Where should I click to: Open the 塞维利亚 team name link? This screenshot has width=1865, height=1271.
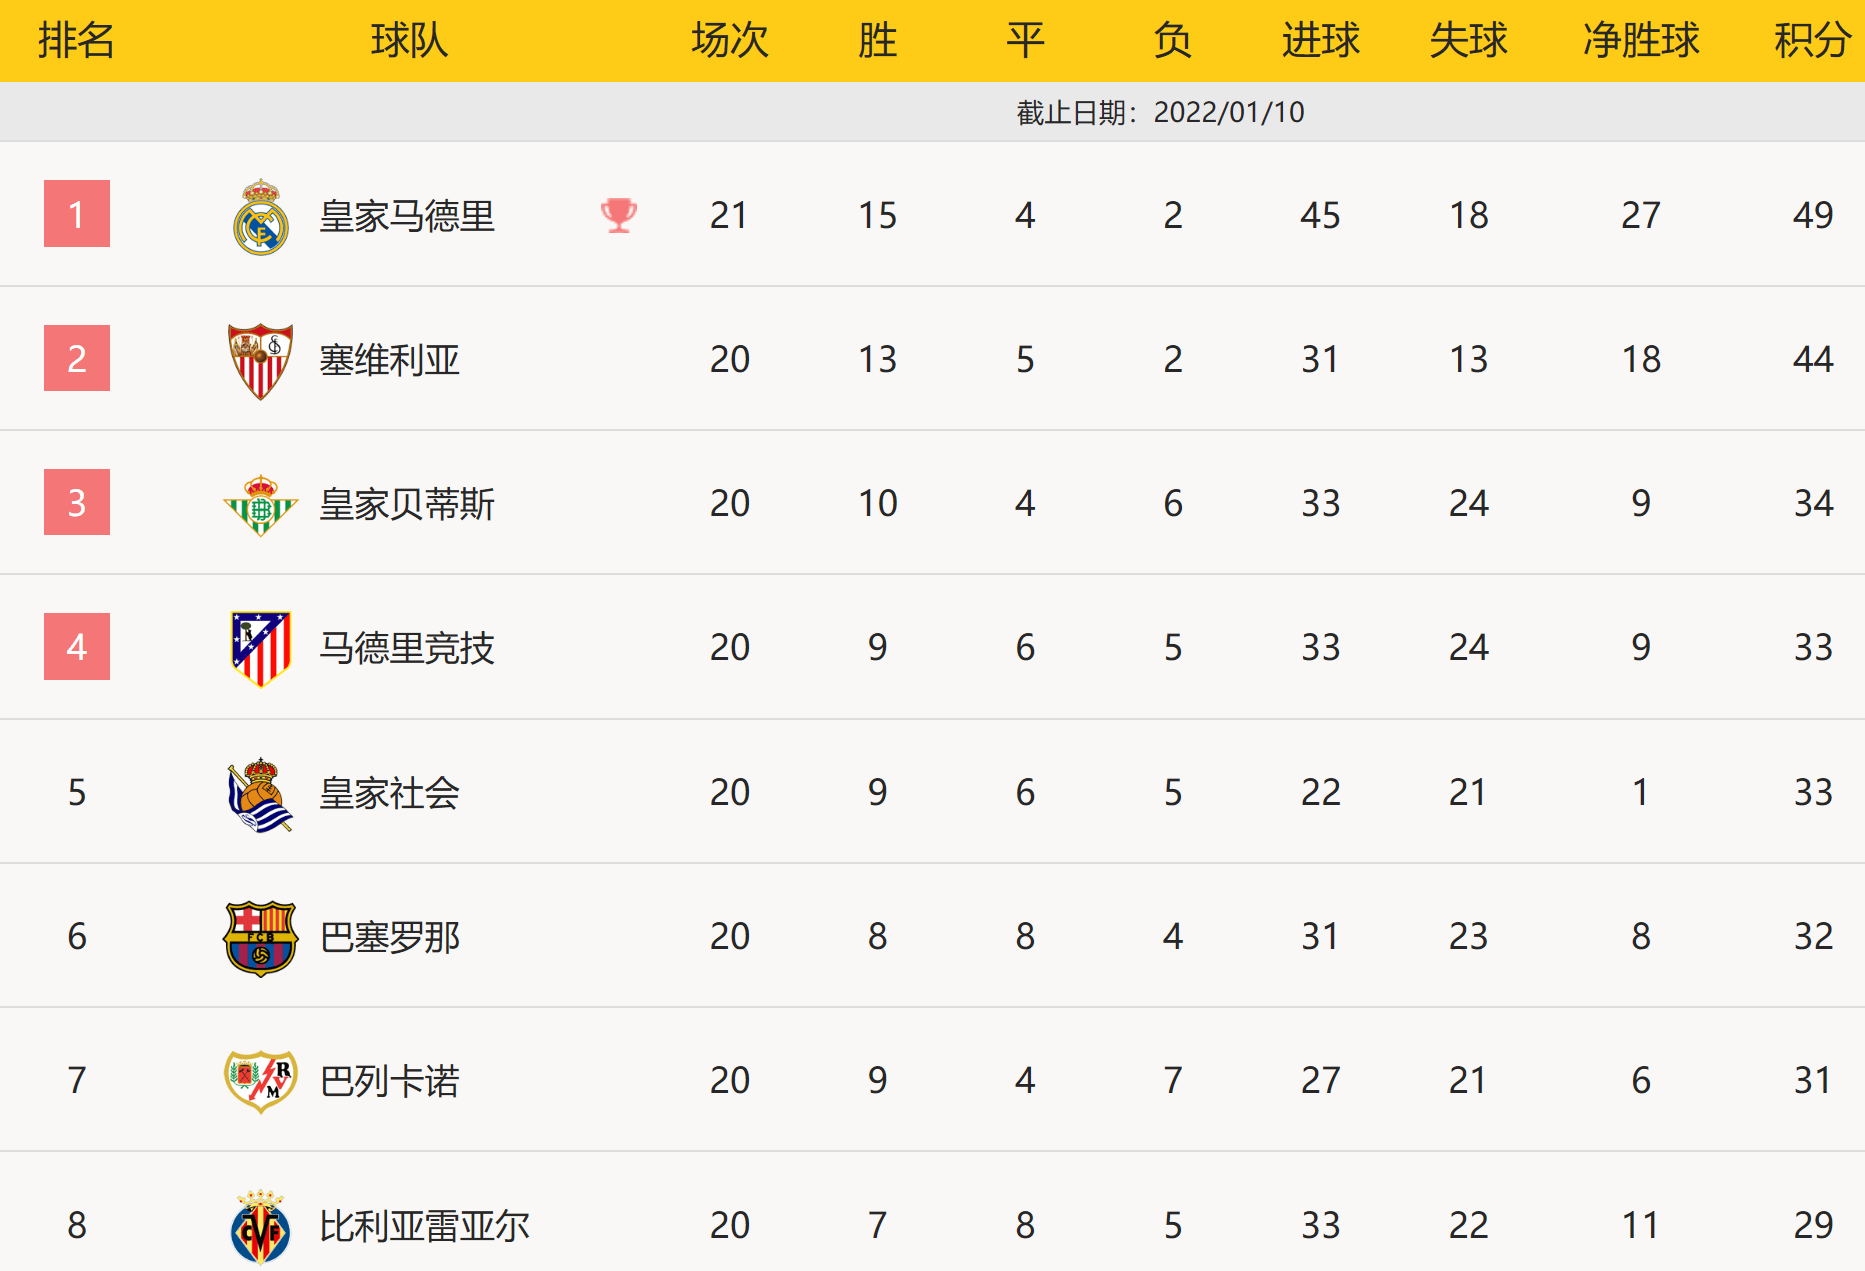[x=390, y=360]
